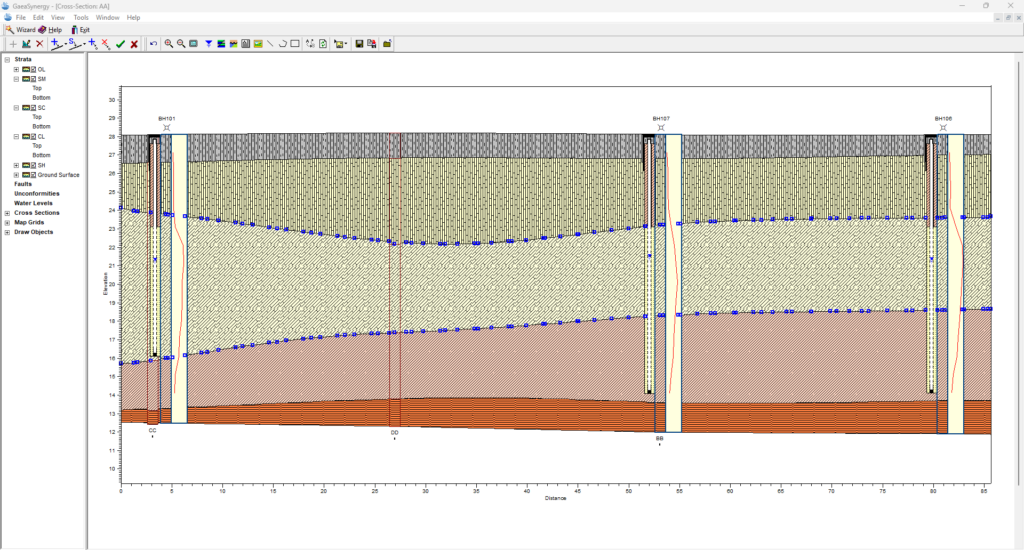Expand the Map Grids tree node
This screenshot has height=550, width=1024.
pyautogui.click(x=8, y=222)
